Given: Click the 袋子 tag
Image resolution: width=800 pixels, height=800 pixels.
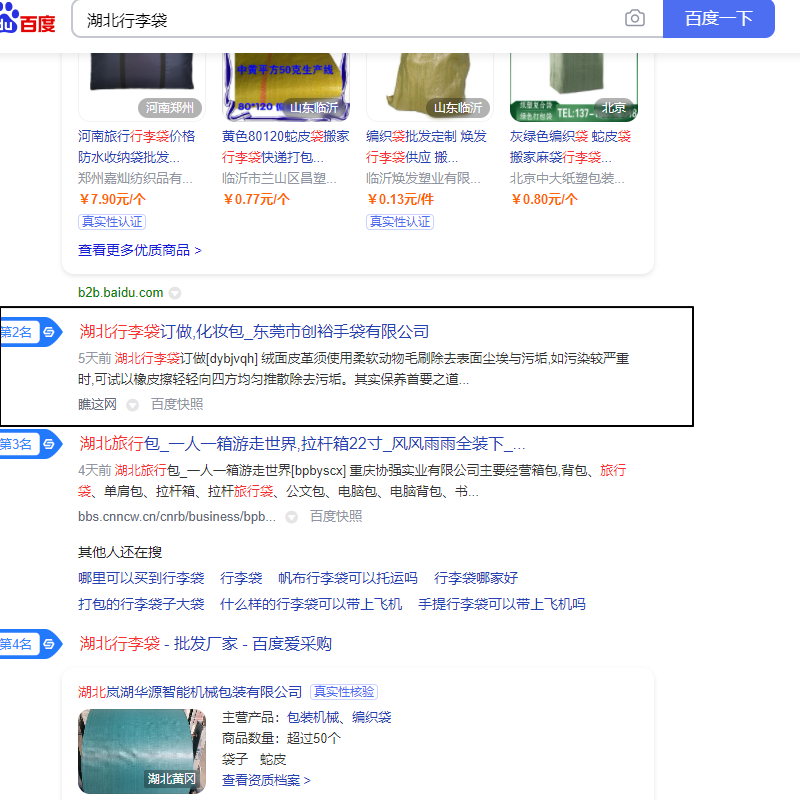Looking at the screenshot, I should (x=235, y=759).
